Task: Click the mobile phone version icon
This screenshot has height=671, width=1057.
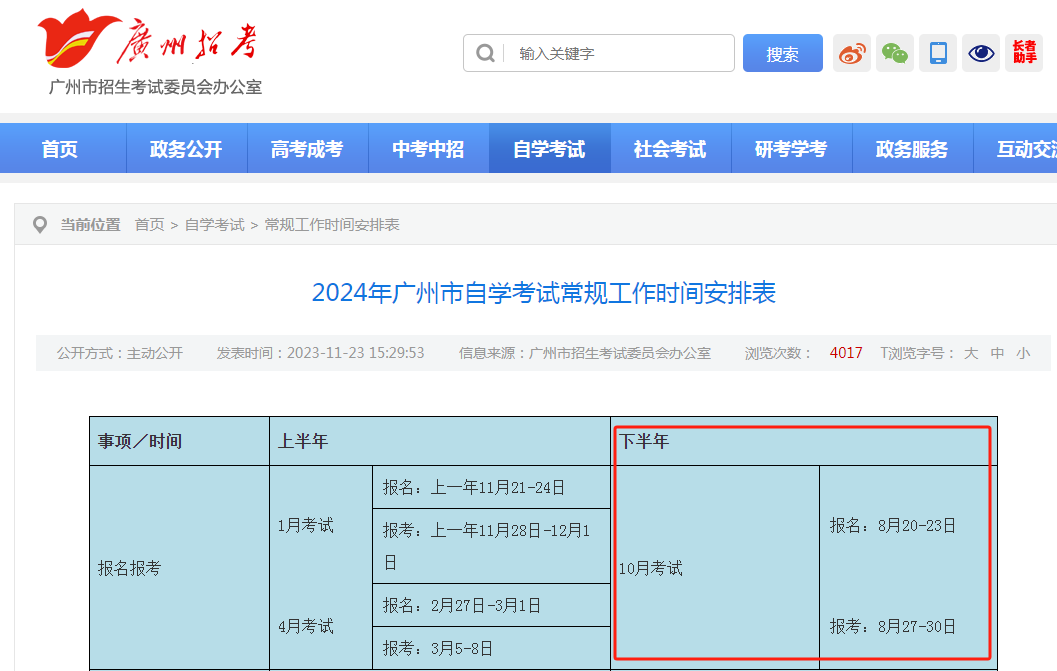Action: pyautogui.click(x=938, y=53)
